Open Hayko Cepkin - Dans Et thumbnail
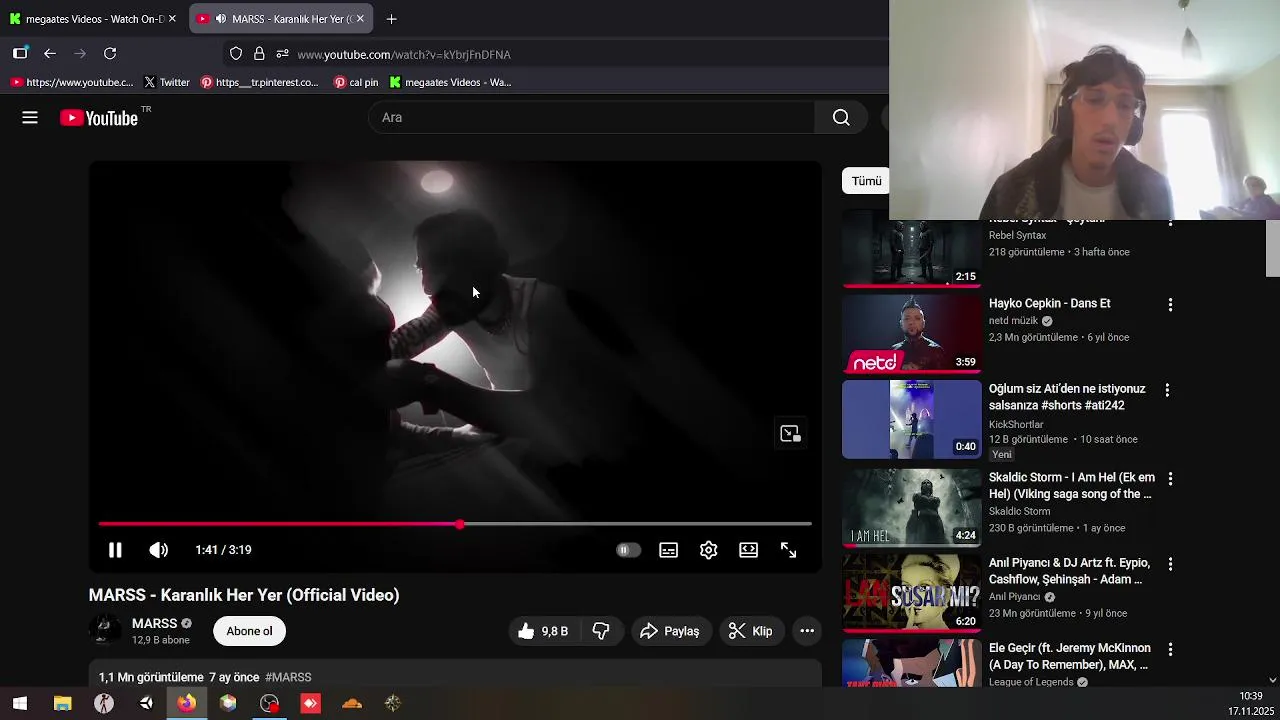The width and height of the screenshot is (1280, 720). tap(912, 333)
